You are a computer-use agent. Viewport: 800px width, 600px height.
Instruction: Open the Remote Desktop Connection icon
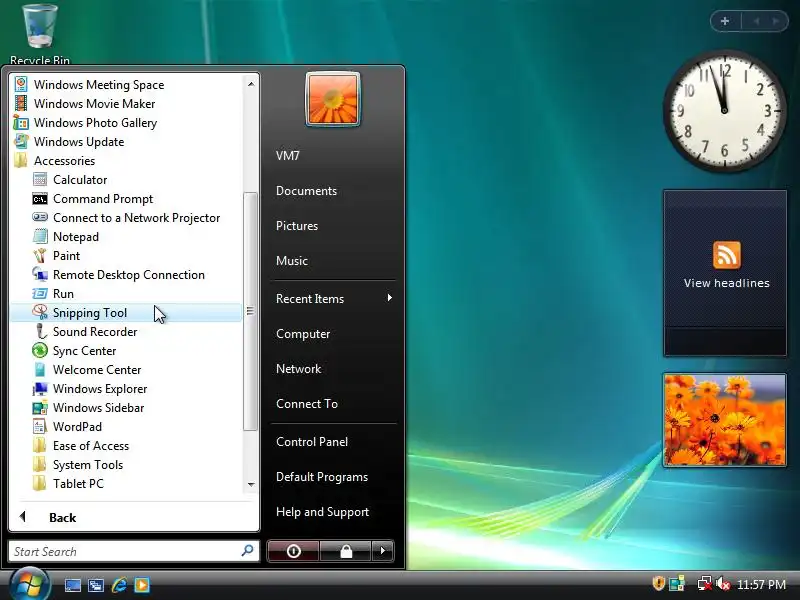(40, 274)
